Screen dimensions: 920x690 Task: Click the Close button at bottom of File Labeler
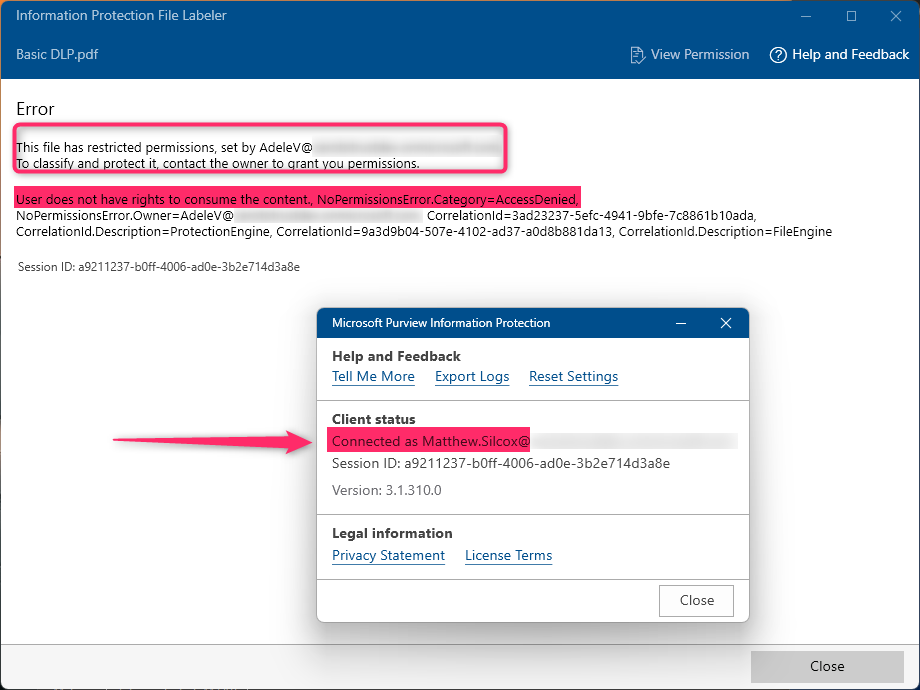pyautogui.click(x=827, y=666)
